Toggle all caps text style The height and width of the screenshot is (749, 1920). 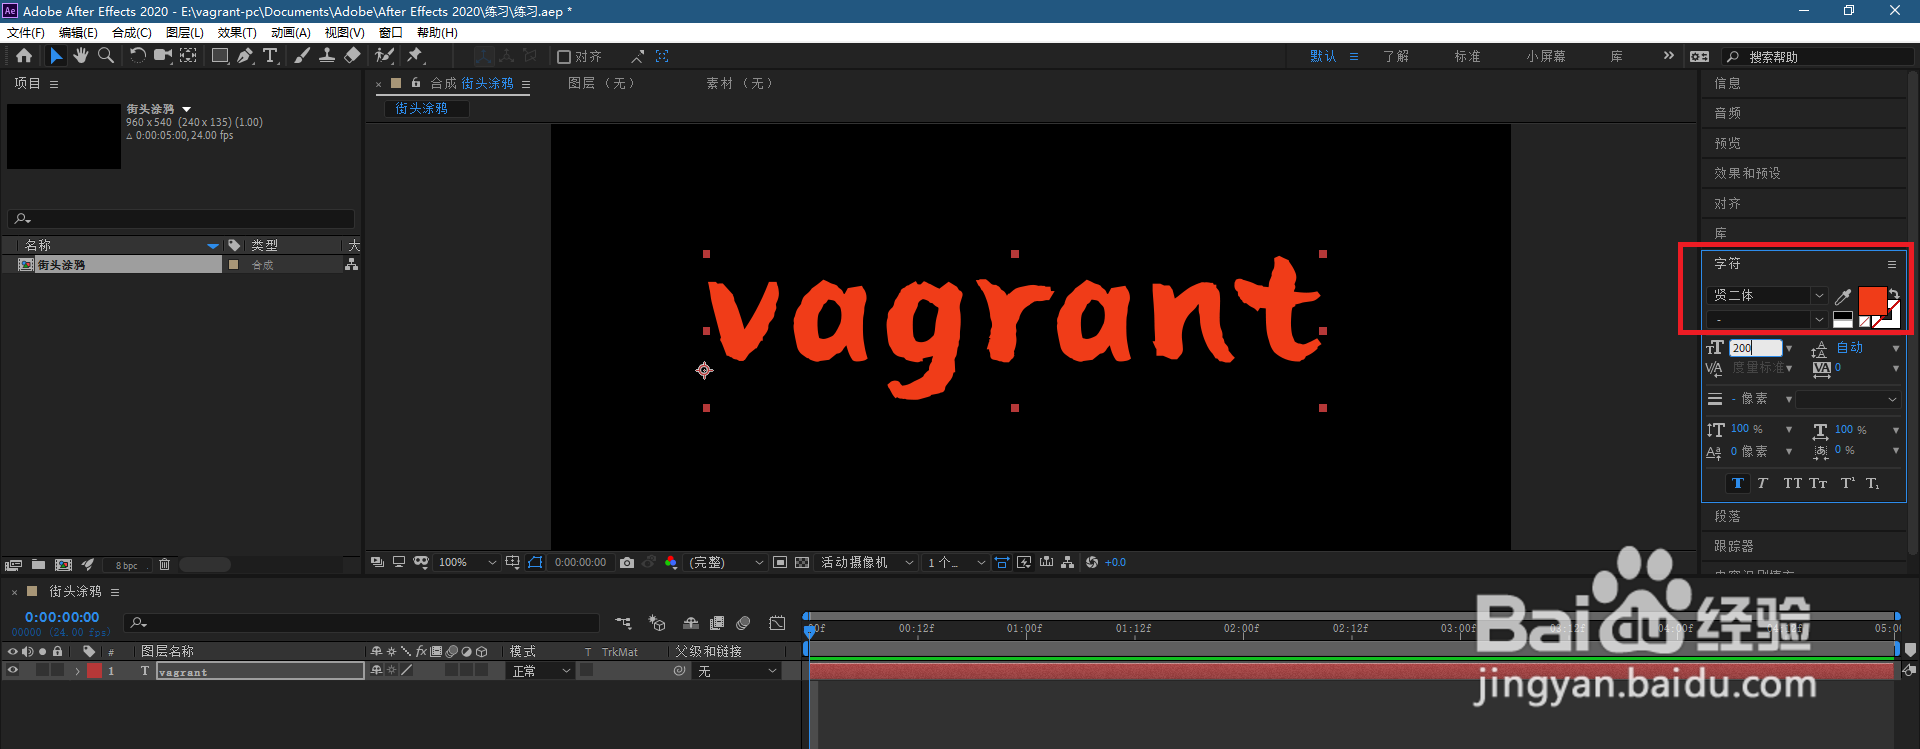[1792, 483]
